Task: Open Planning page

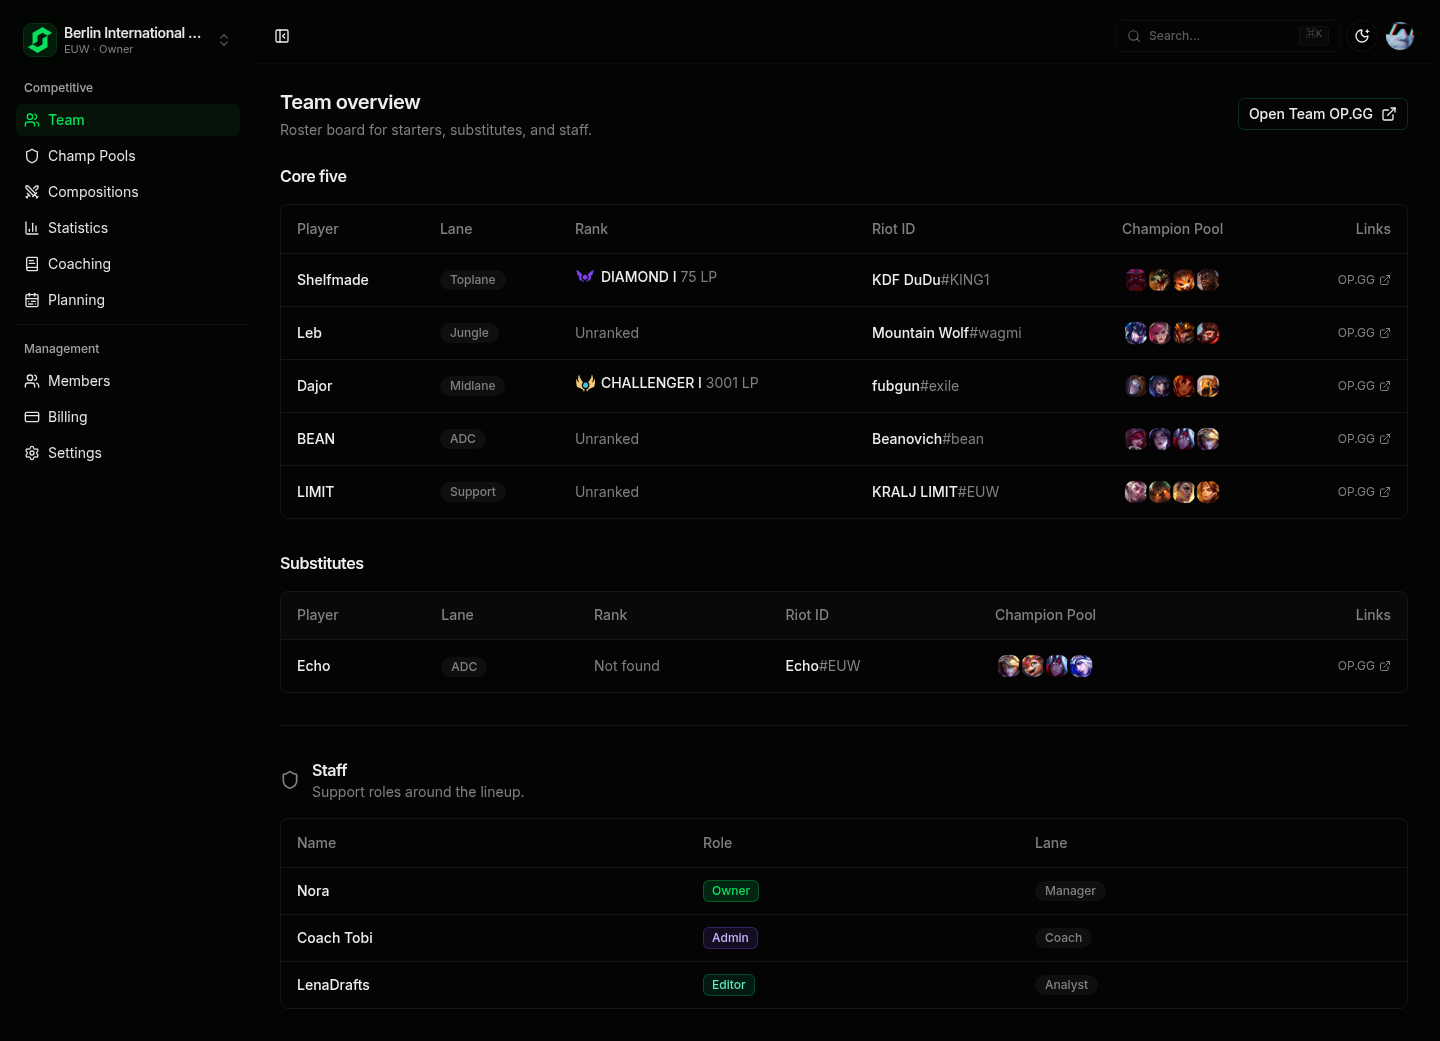Action: coord(128,300)
